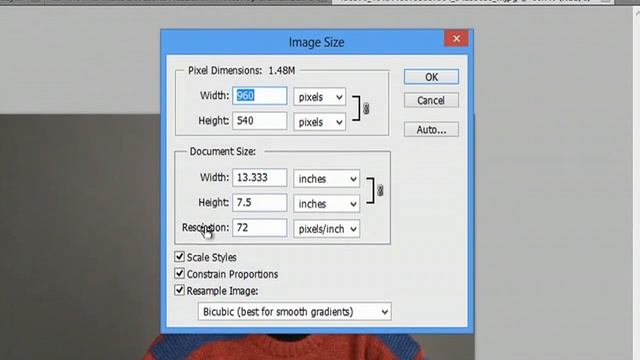Select the Pixel Dimensions Width field
The image size is (640, 360).
click(x=260, y=96)
